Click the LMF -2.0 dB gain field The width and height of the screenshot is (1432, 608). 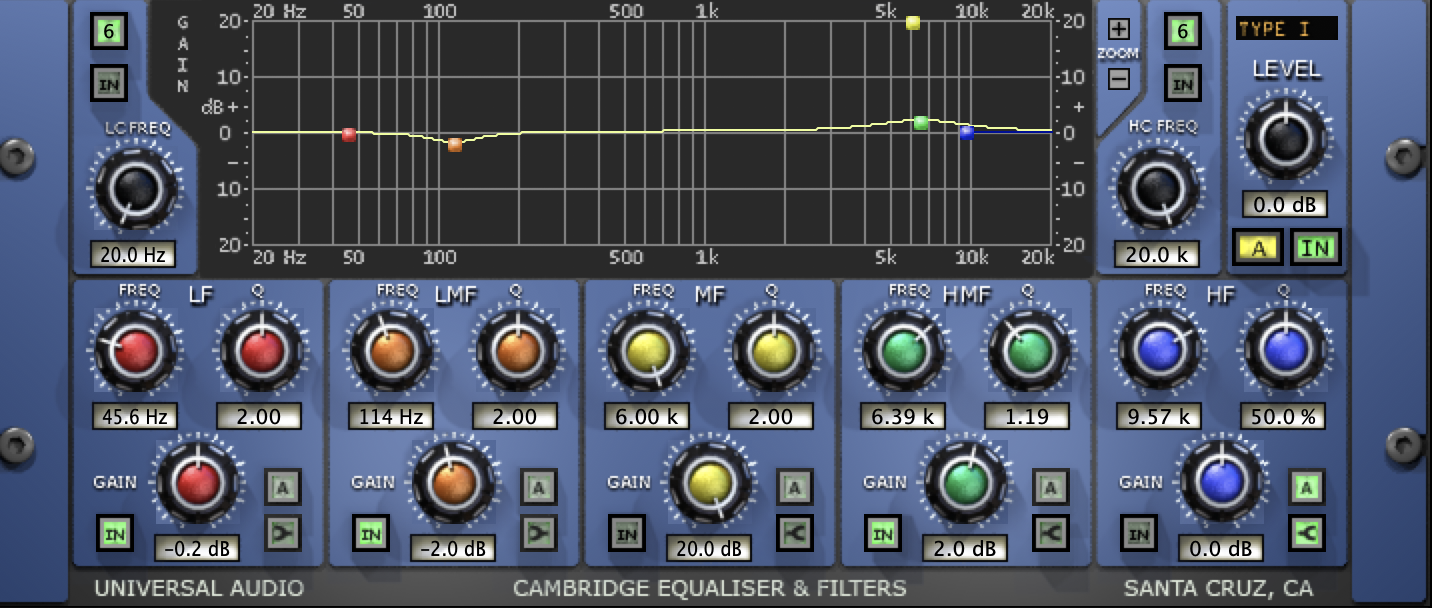pyautogui.click(x=452, y=549)
